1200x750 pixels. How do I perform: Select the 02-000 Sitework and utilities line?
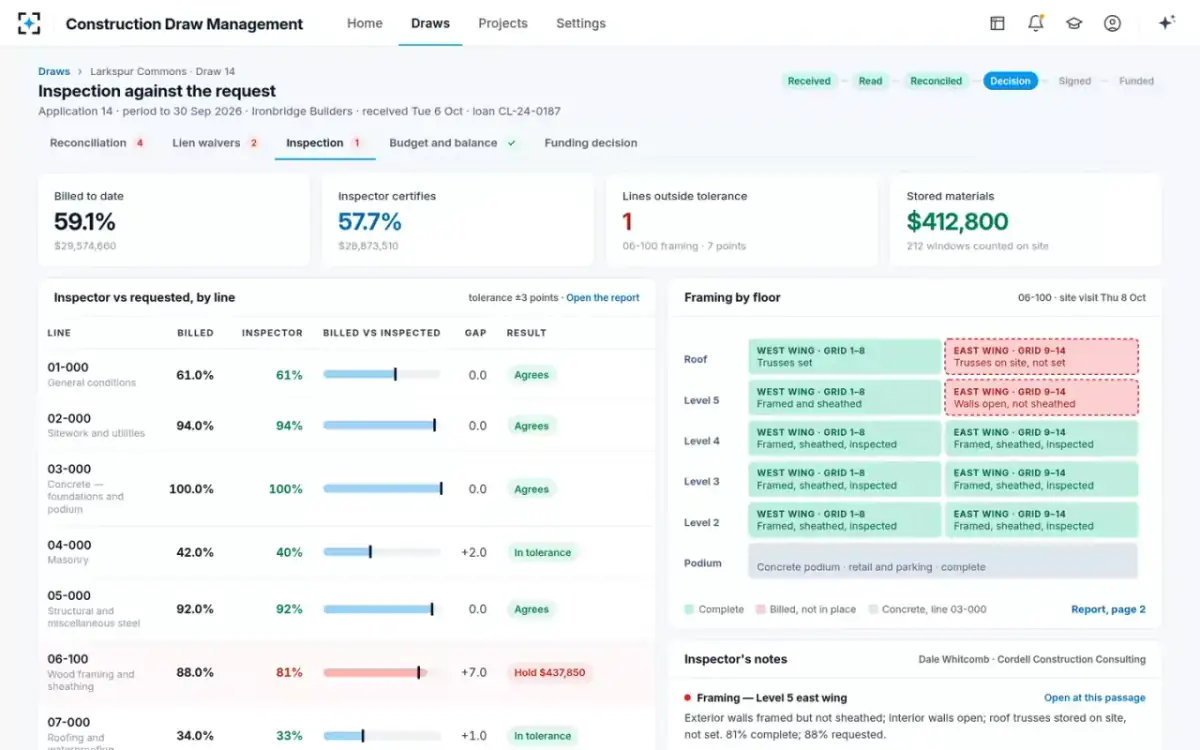click(x=347, y=425)
